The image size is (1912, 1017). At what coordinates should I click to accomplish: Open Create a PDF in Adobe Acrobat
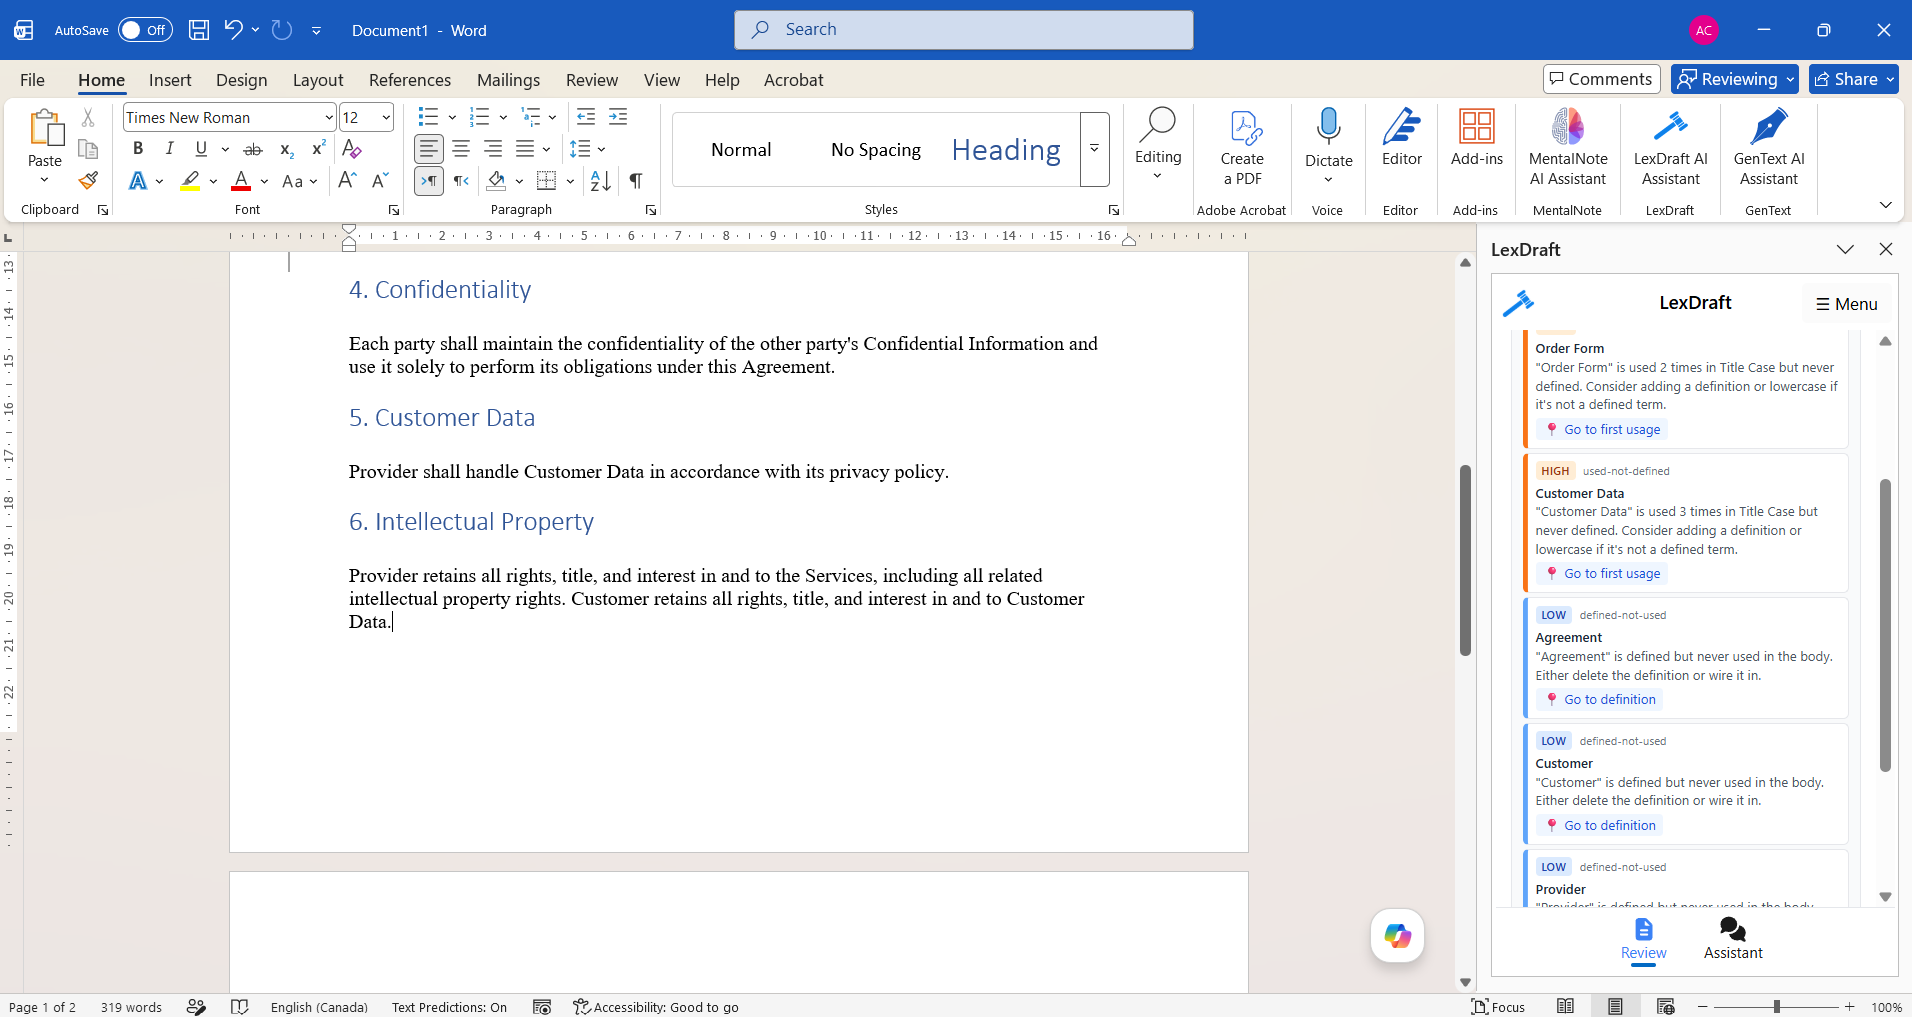click(x=1242, y=148)
